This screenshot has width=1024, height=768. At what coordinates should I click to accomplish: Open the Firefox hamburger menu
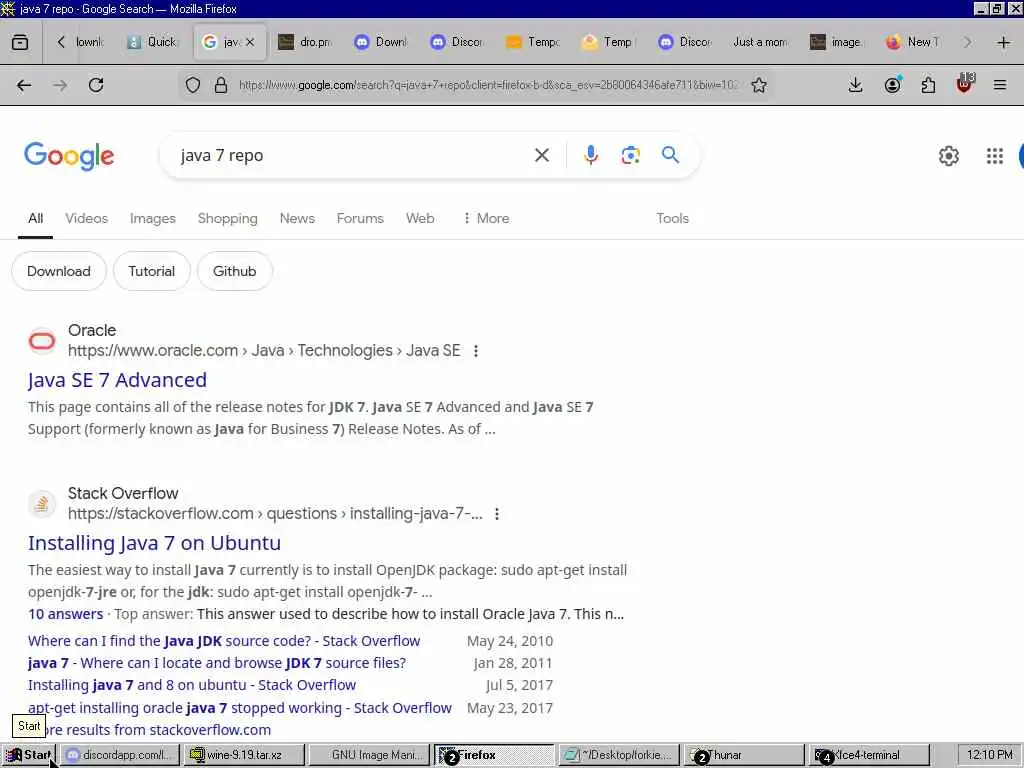tap(1000, 85)
